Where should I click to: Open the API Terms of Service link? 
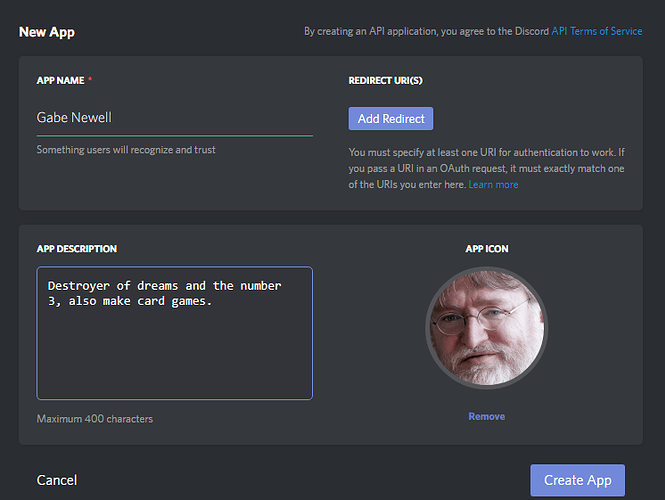pyautogui.click(x=596, y=31)
